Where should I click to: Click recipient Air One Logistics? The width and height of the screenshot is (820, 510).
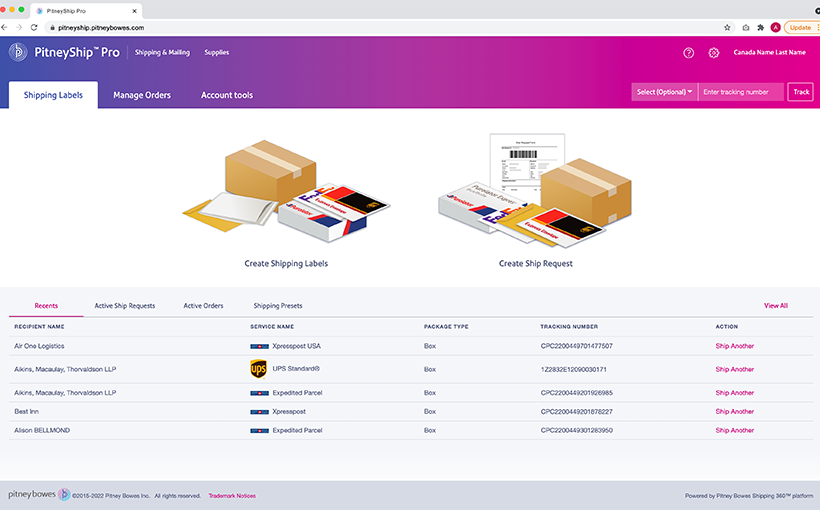pyautogui.click(x=39, y=346)
